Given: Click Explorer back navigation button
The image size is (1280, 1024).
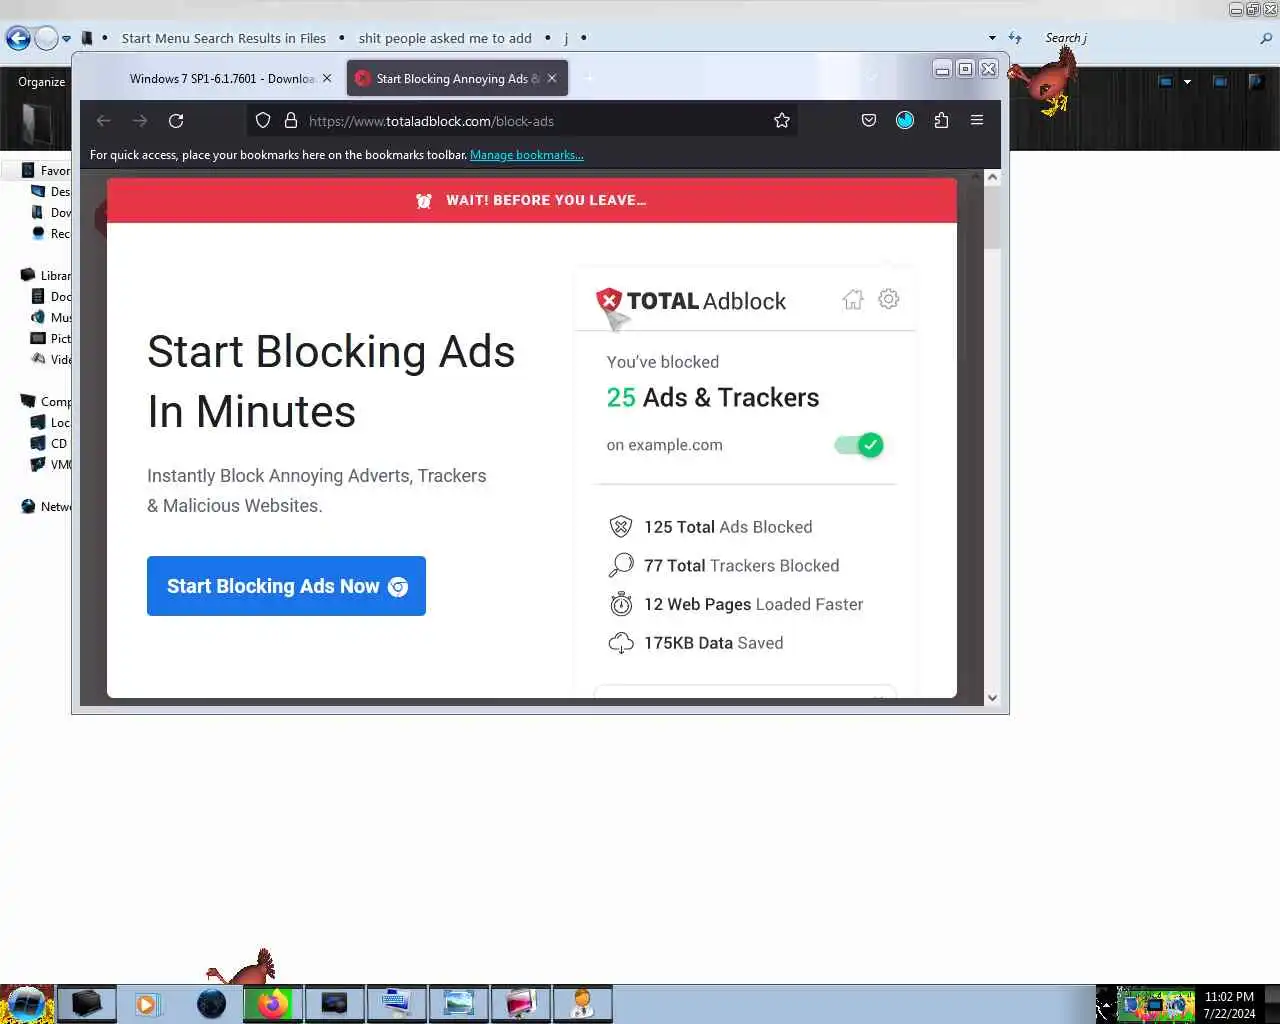Looking at the screenshot, I should (x=18, y=39).
